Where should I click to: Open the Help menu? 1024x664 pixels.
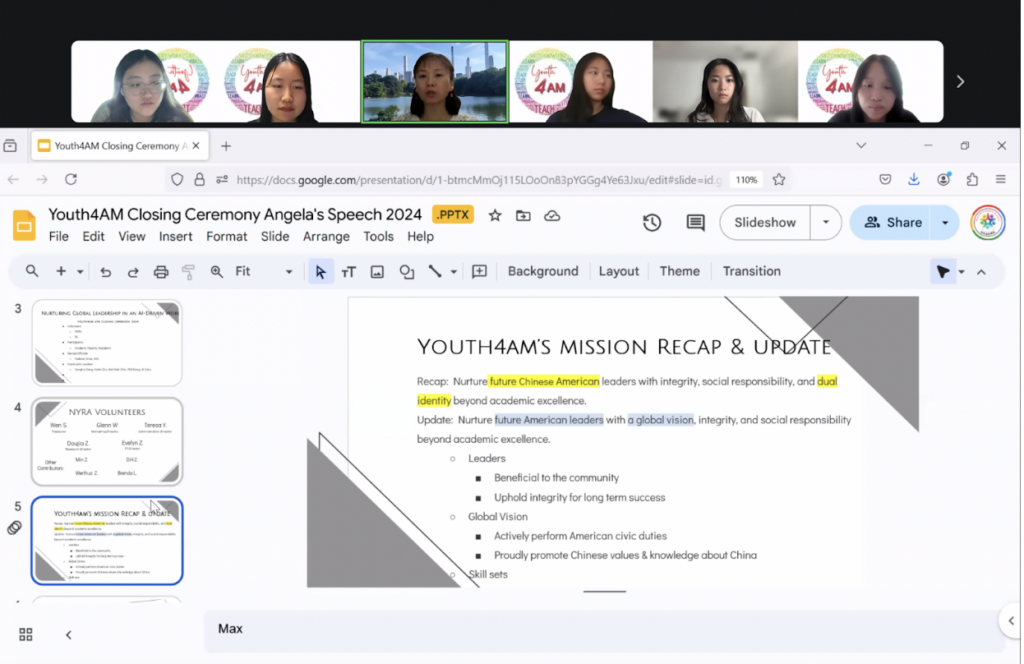point(420,236)
